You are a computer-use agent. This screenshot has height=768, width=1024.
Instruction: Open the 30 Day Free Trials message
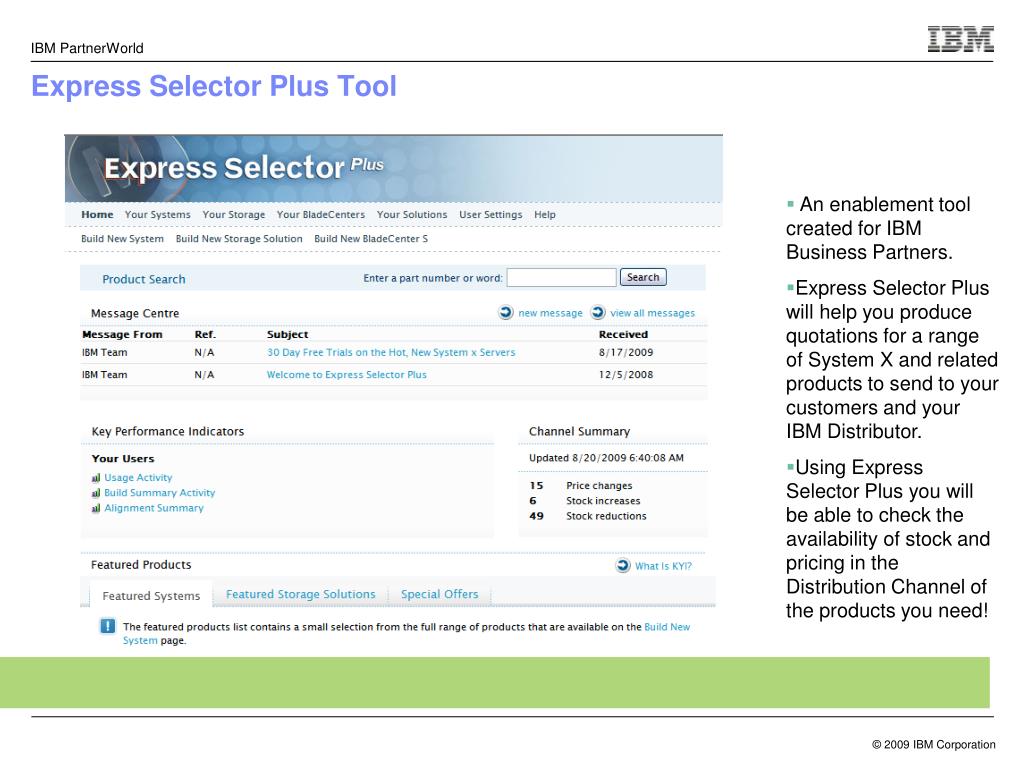(391, 353)
